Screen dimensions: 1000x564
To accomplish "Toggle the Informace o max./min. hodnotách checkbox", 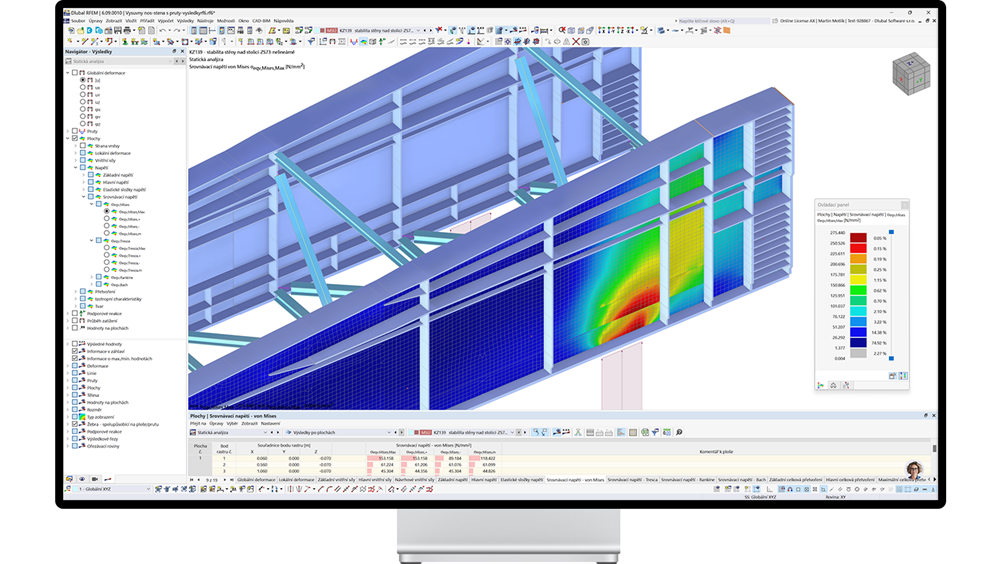I will click(75, 359).
